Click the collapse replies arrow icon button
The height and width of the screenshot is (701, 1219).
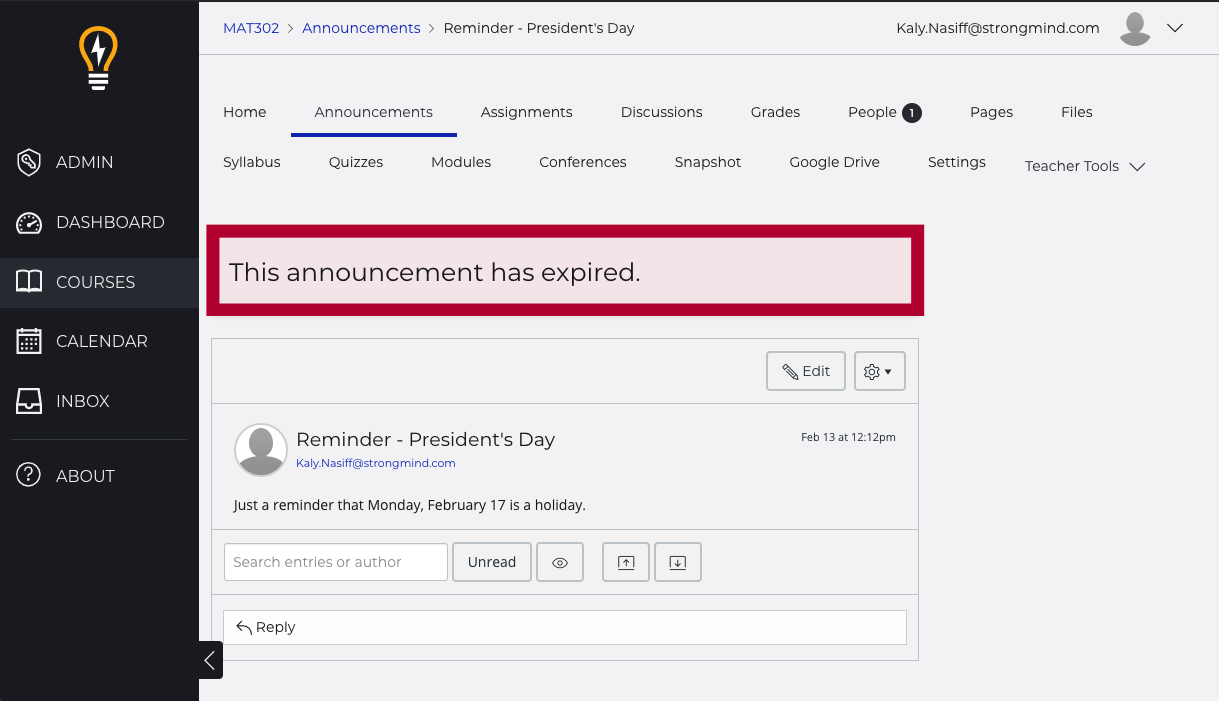626,562
